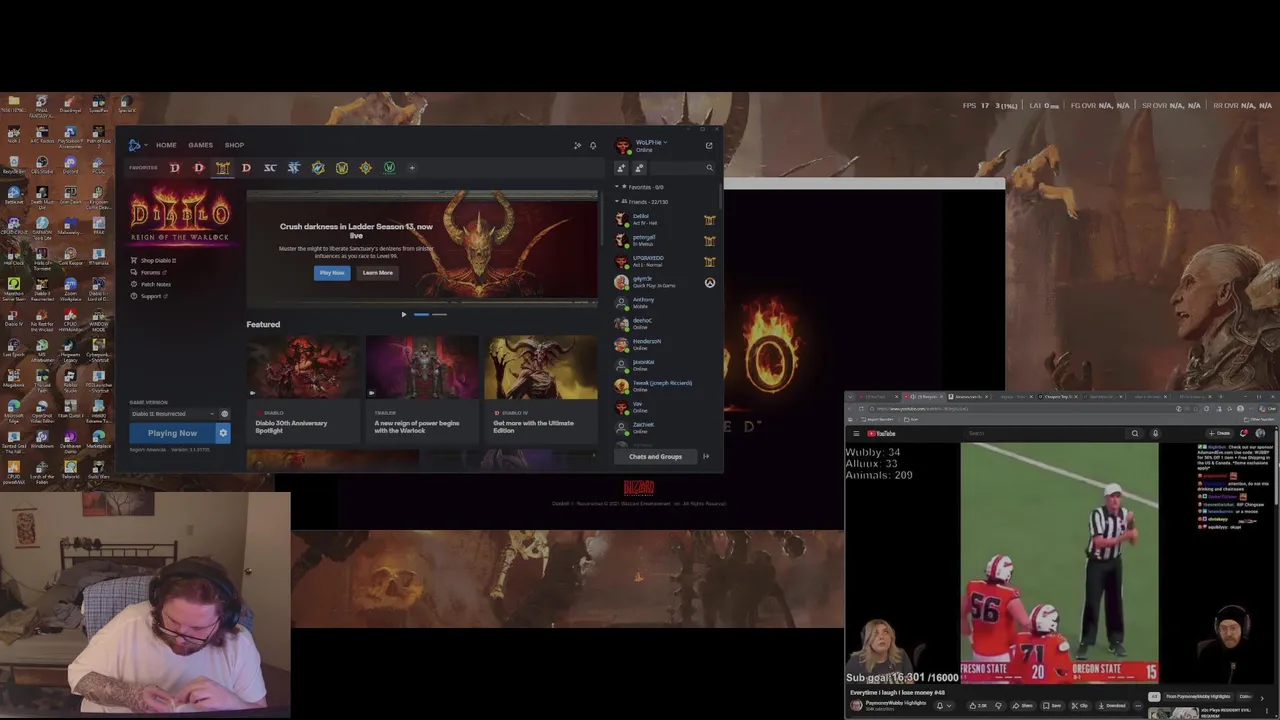Select the first Diablo icon in favorites

pos(175,168)
